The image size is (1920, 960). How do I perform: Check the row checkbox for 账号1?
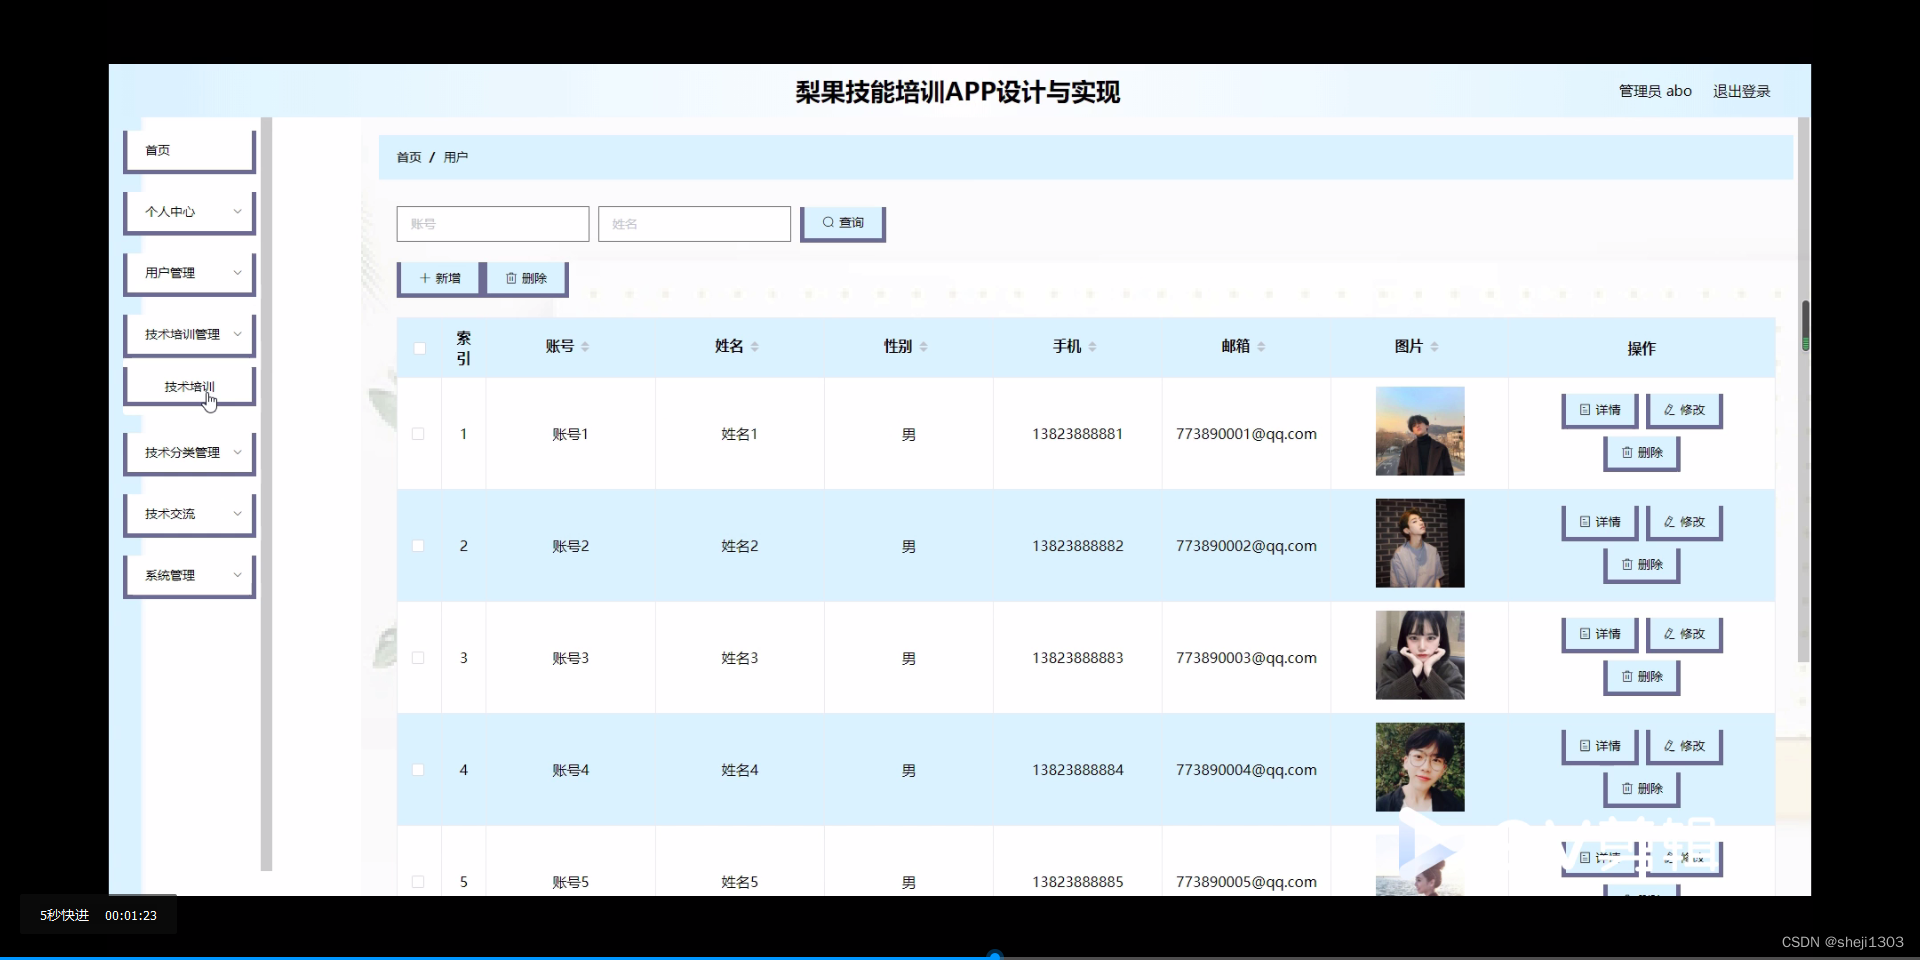(418, 434)
